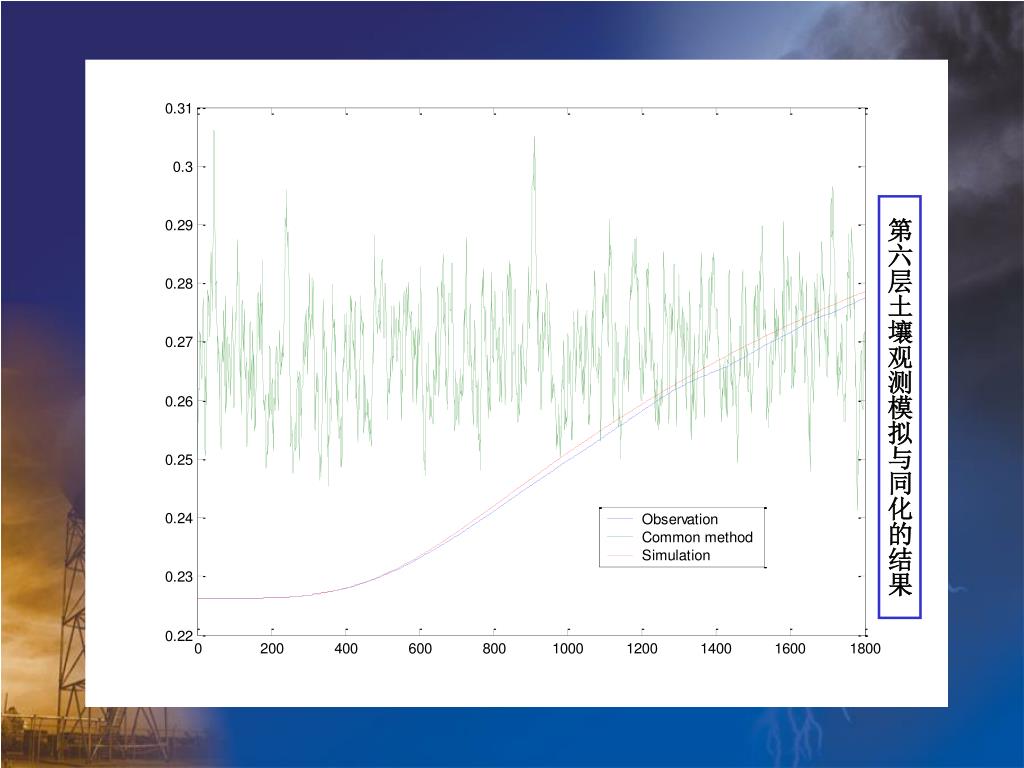This screenshot has width=1024, height=768.
Task: Click y-axis label 0.22
Action: click(x=178, y=635)
